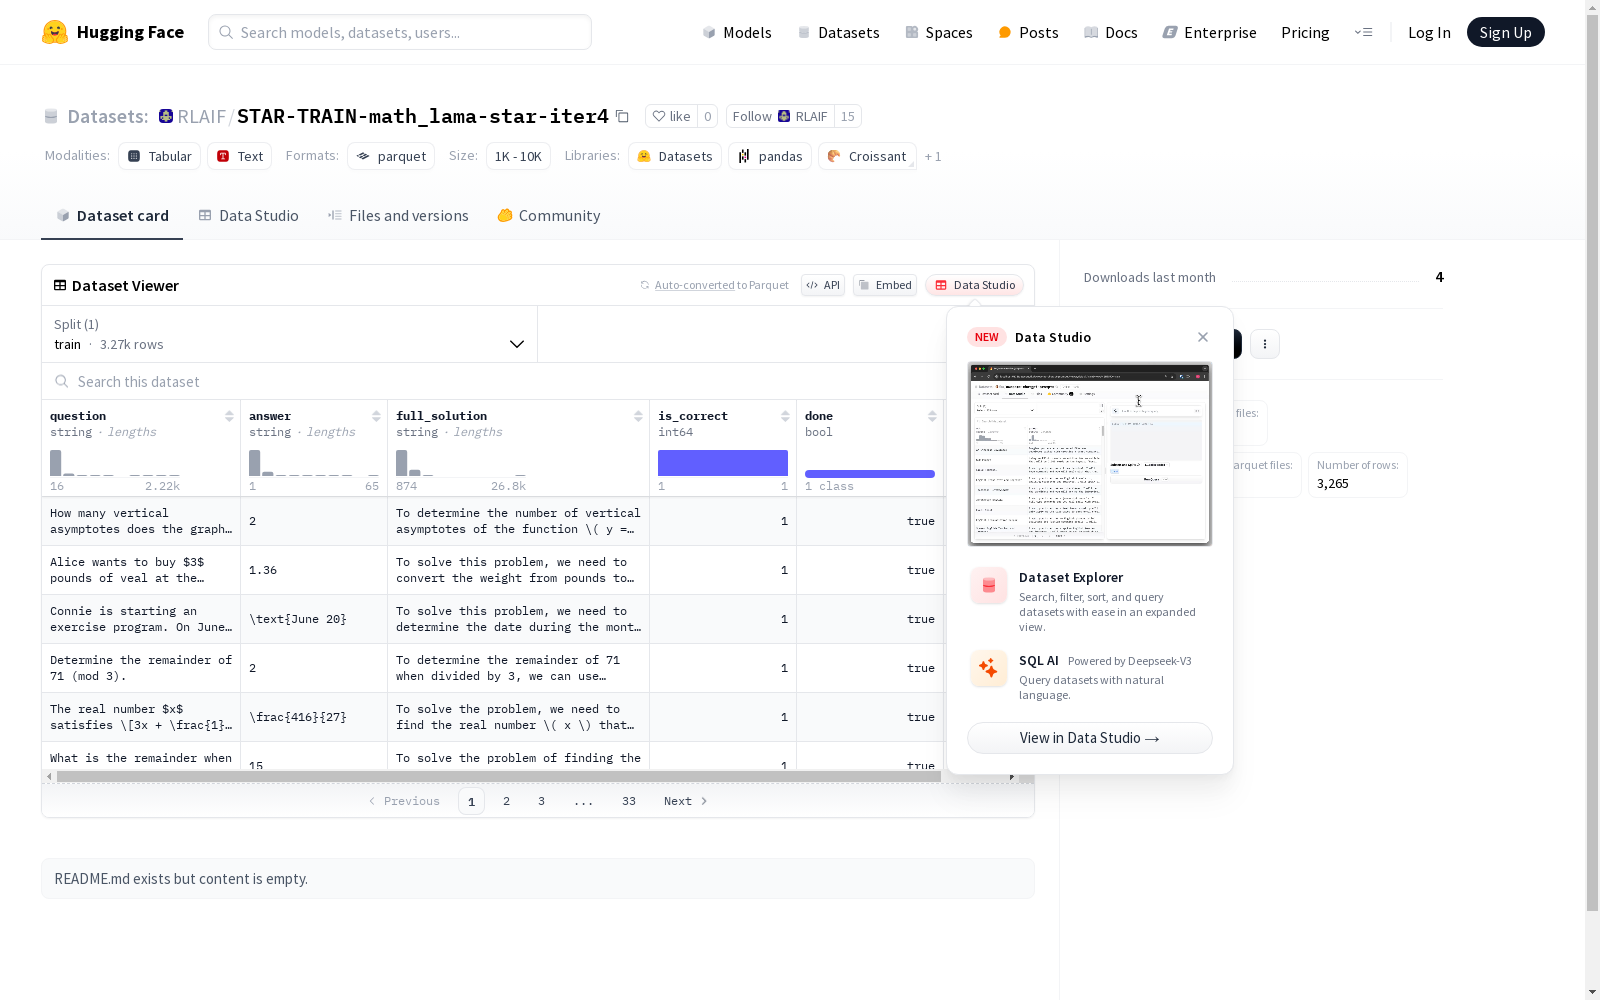Sort the done column

[932, 416]
